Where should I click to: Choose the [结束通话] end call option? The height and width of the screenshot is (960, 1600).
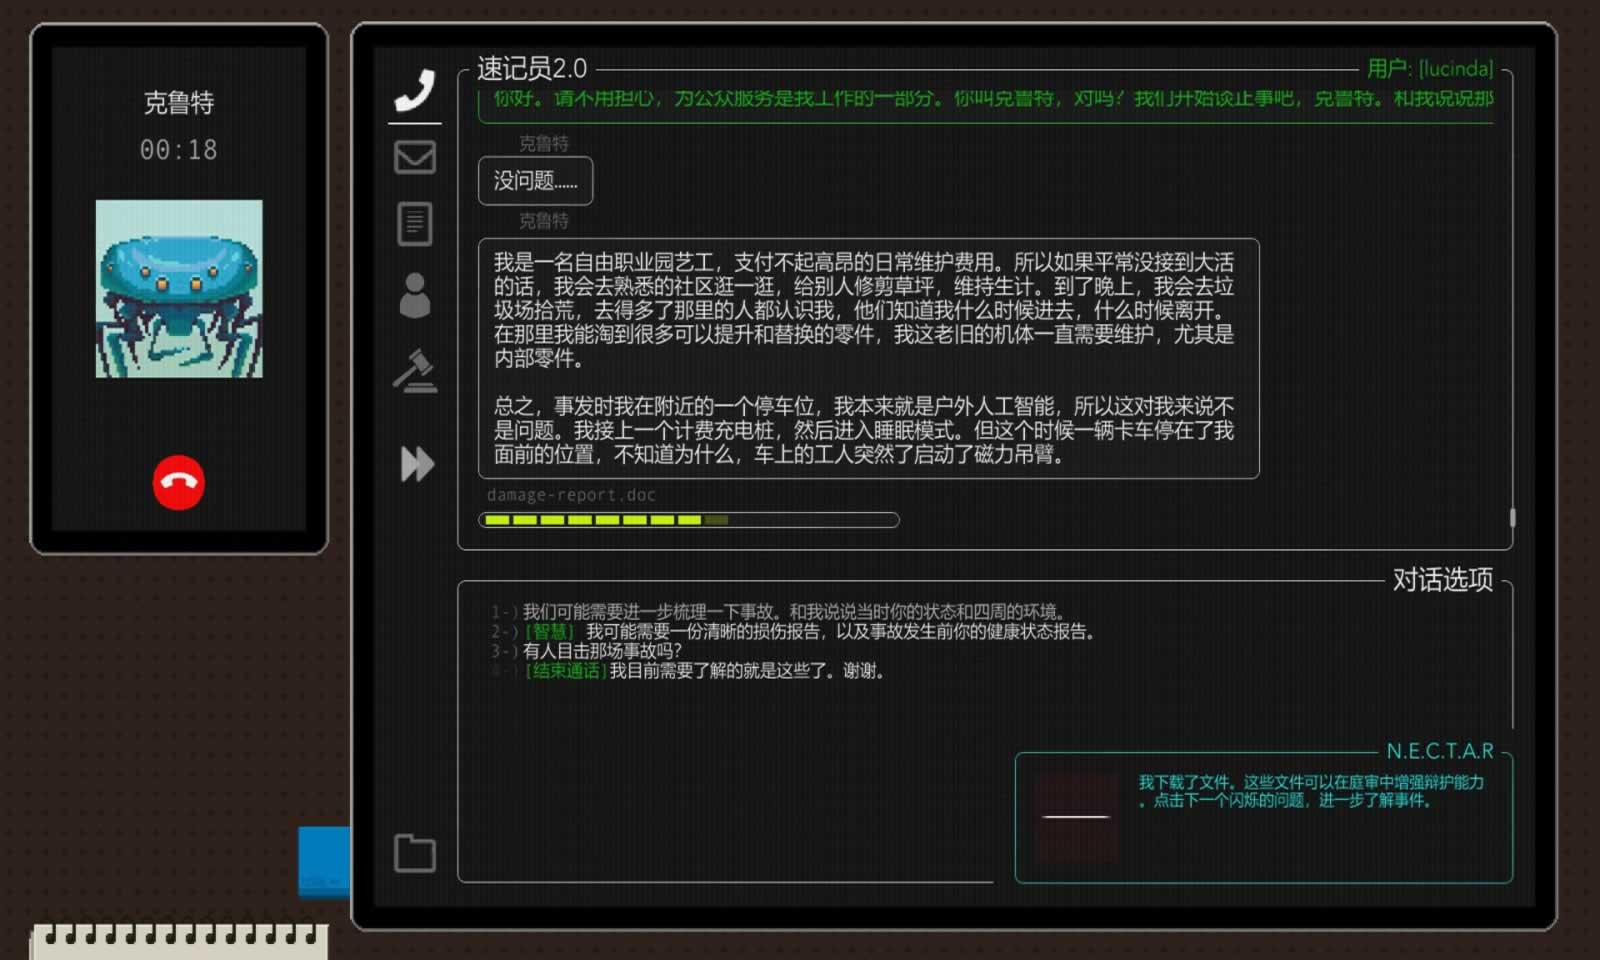pyautogui.click(x=705, y=671)
